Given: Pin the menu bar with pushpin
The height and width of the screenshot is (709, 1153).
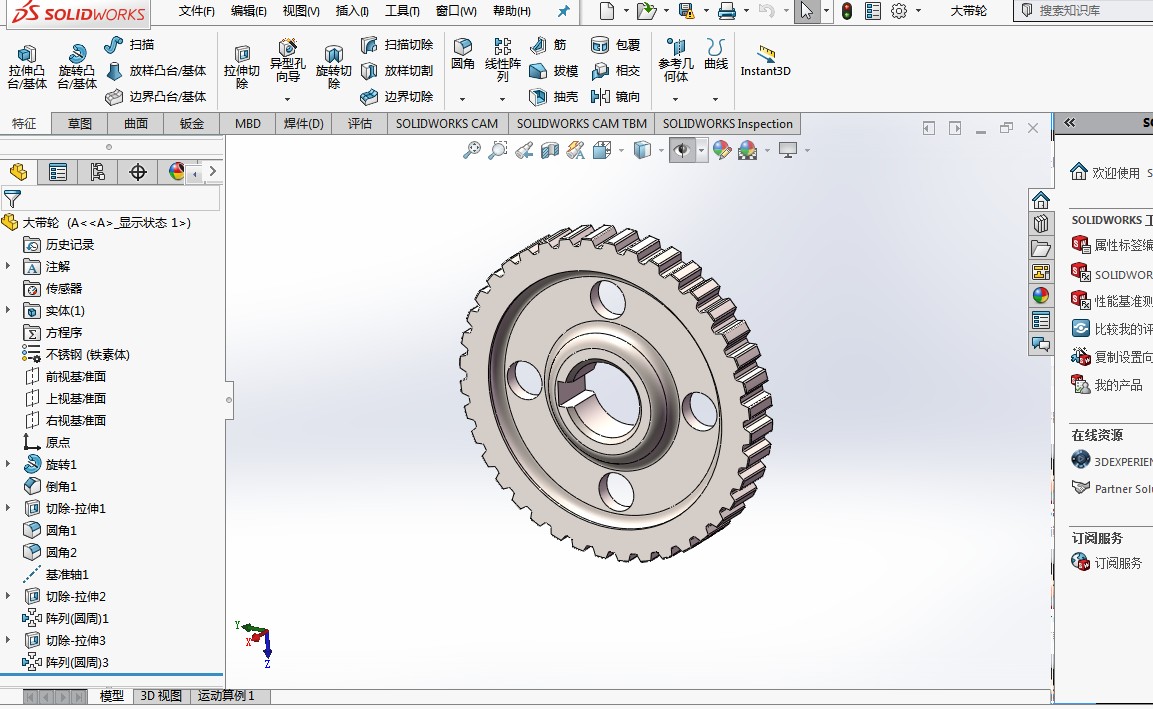Looking at the screenshot, I should pos(563,11).
